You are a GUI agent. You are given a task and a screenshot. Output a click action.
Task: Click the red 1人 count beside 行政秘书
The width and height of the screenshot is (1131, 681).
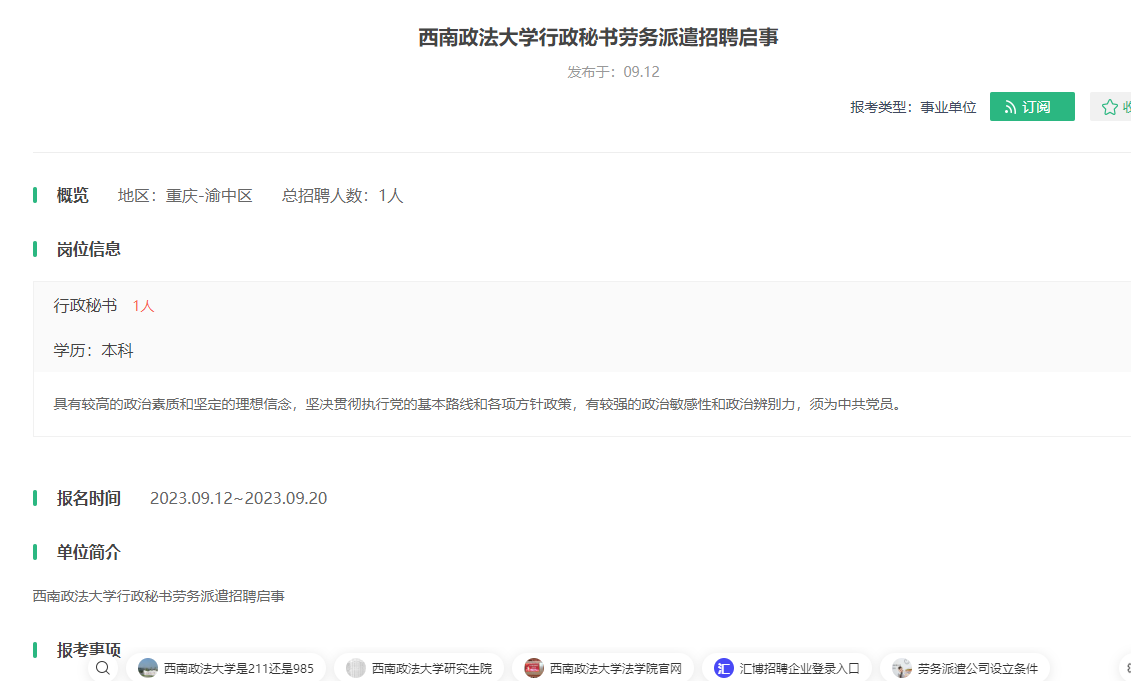point(144,306)
